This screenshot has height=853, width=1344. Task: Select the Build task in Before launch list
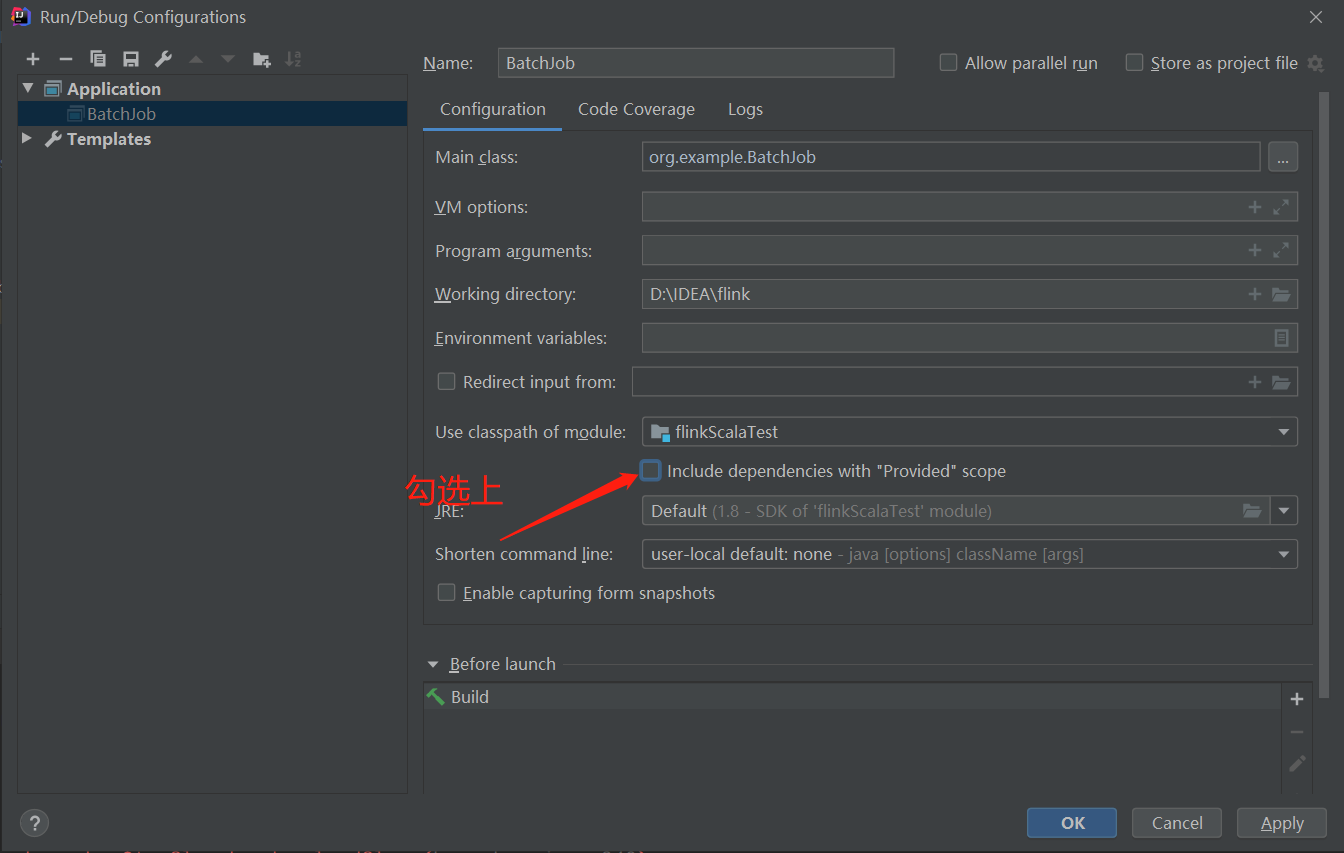coord(852,697)
